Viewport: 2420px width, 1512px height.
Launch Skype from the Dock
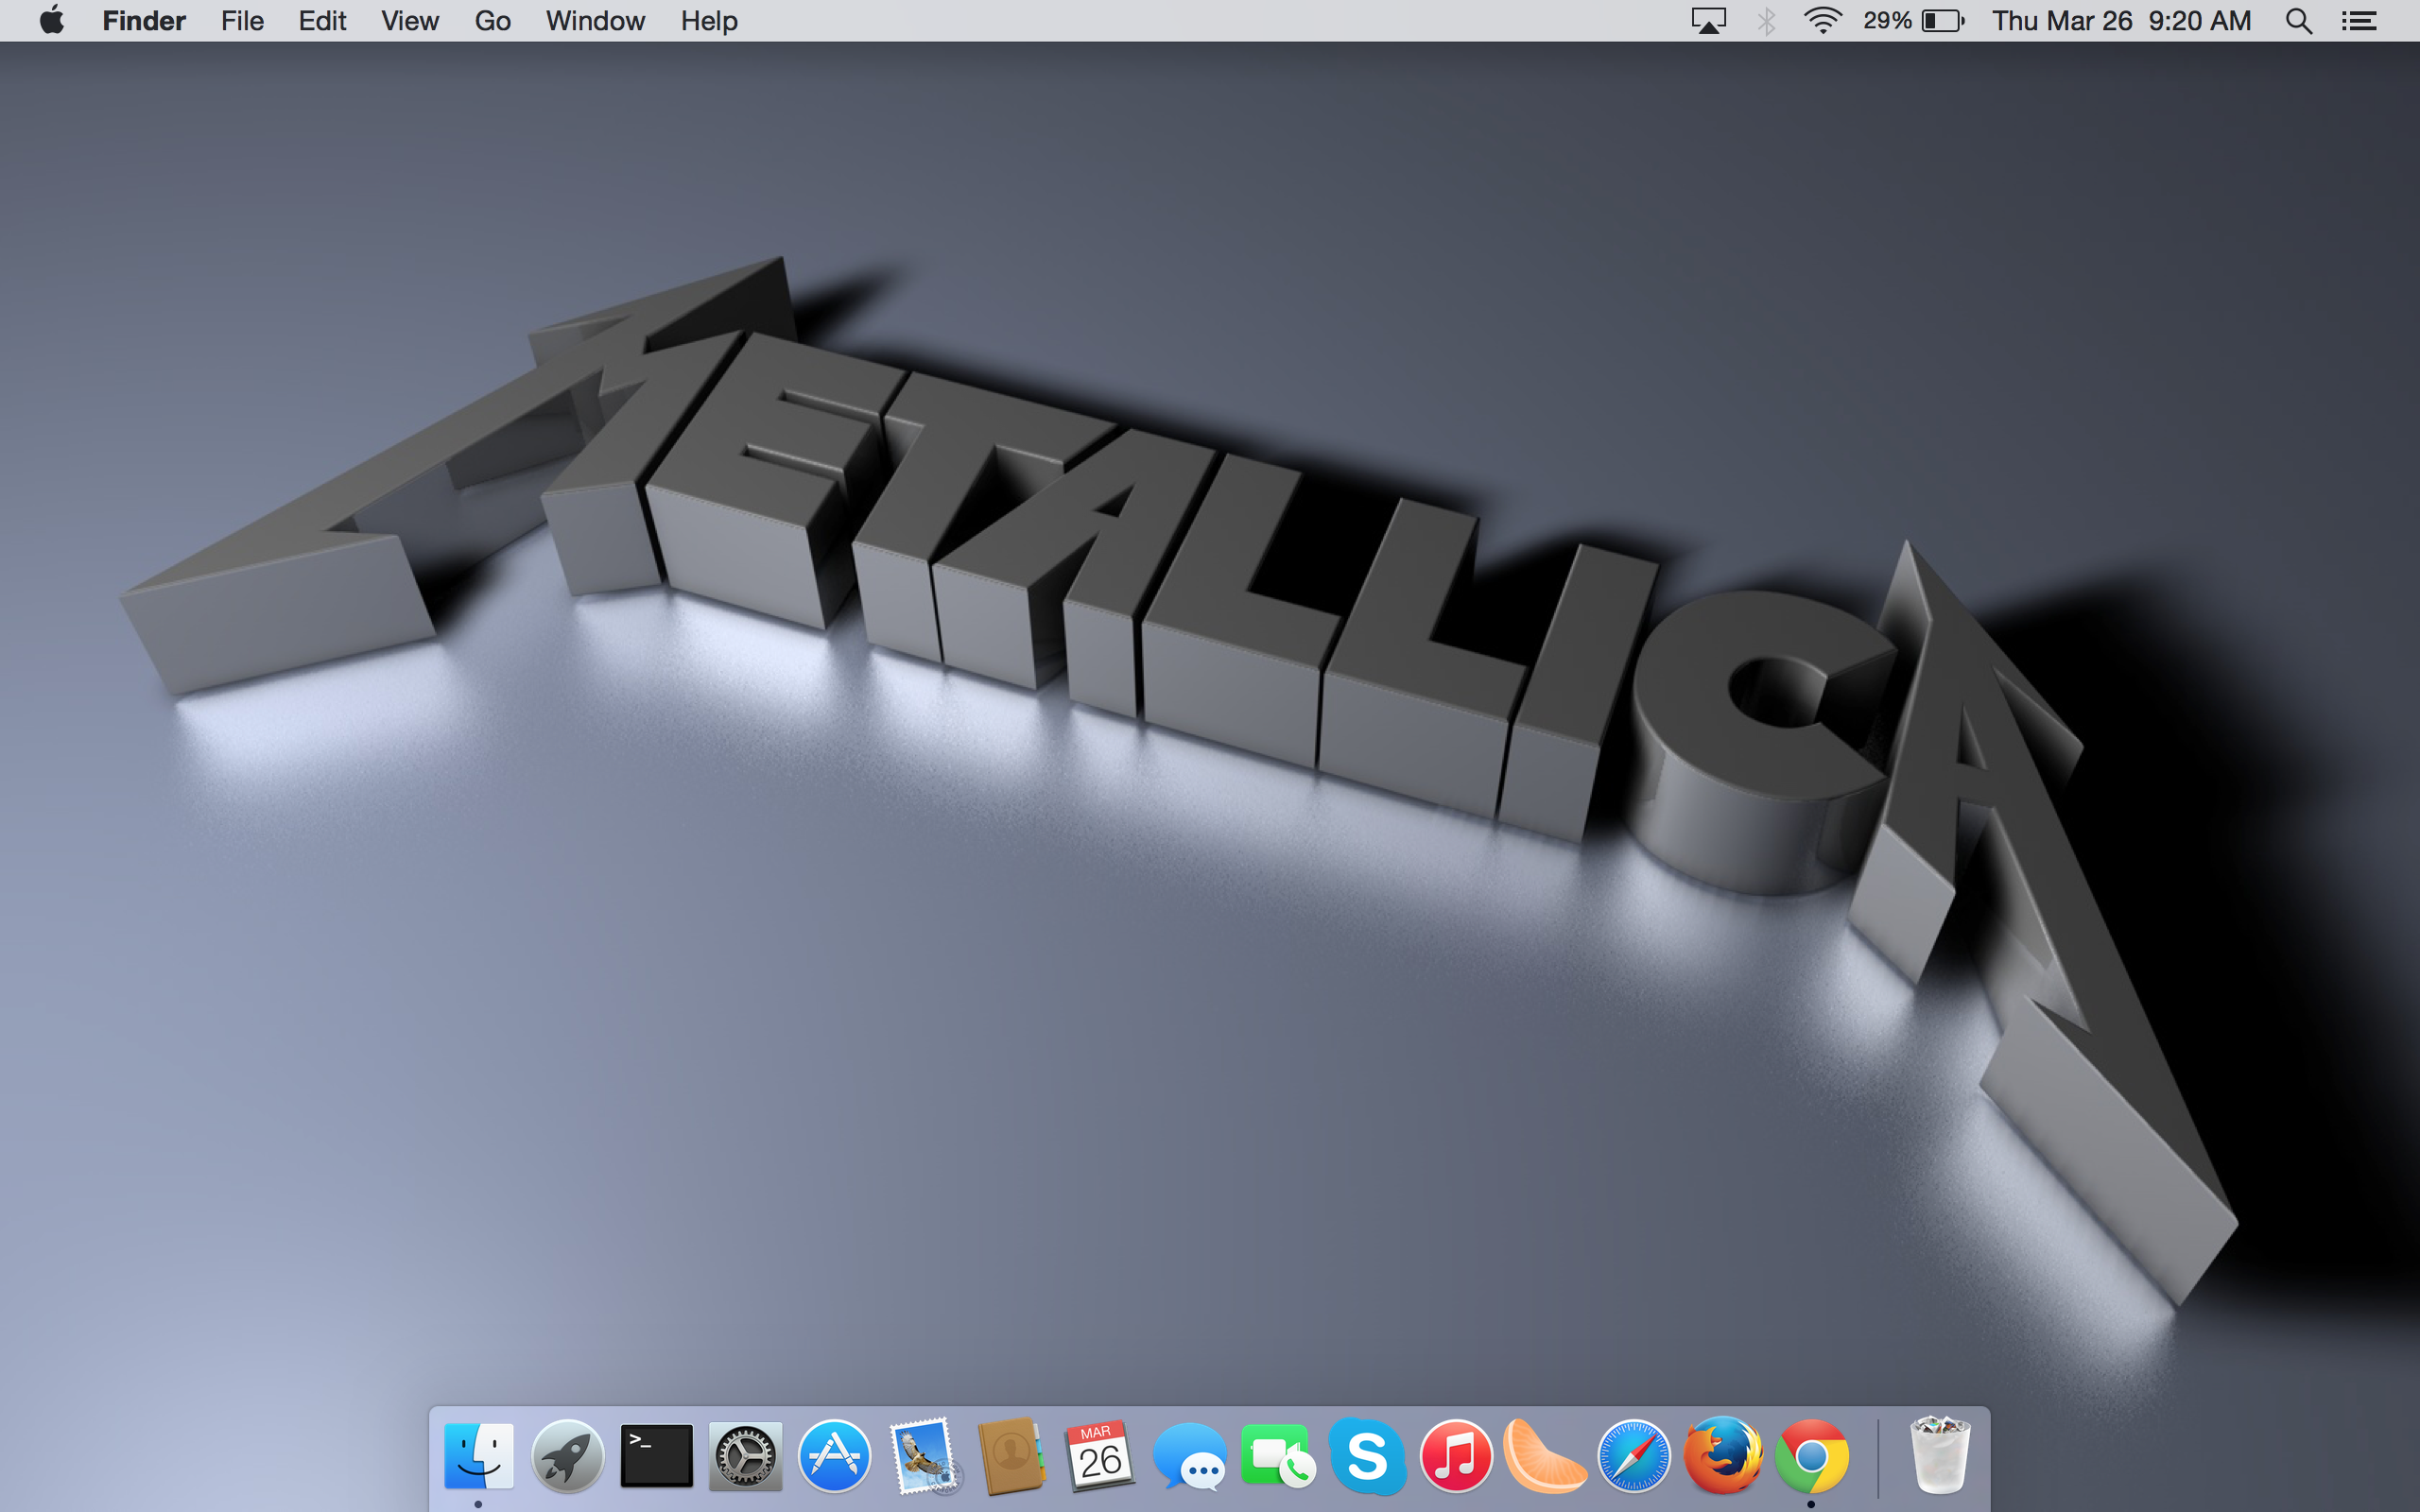[x=1367, y=1456]
